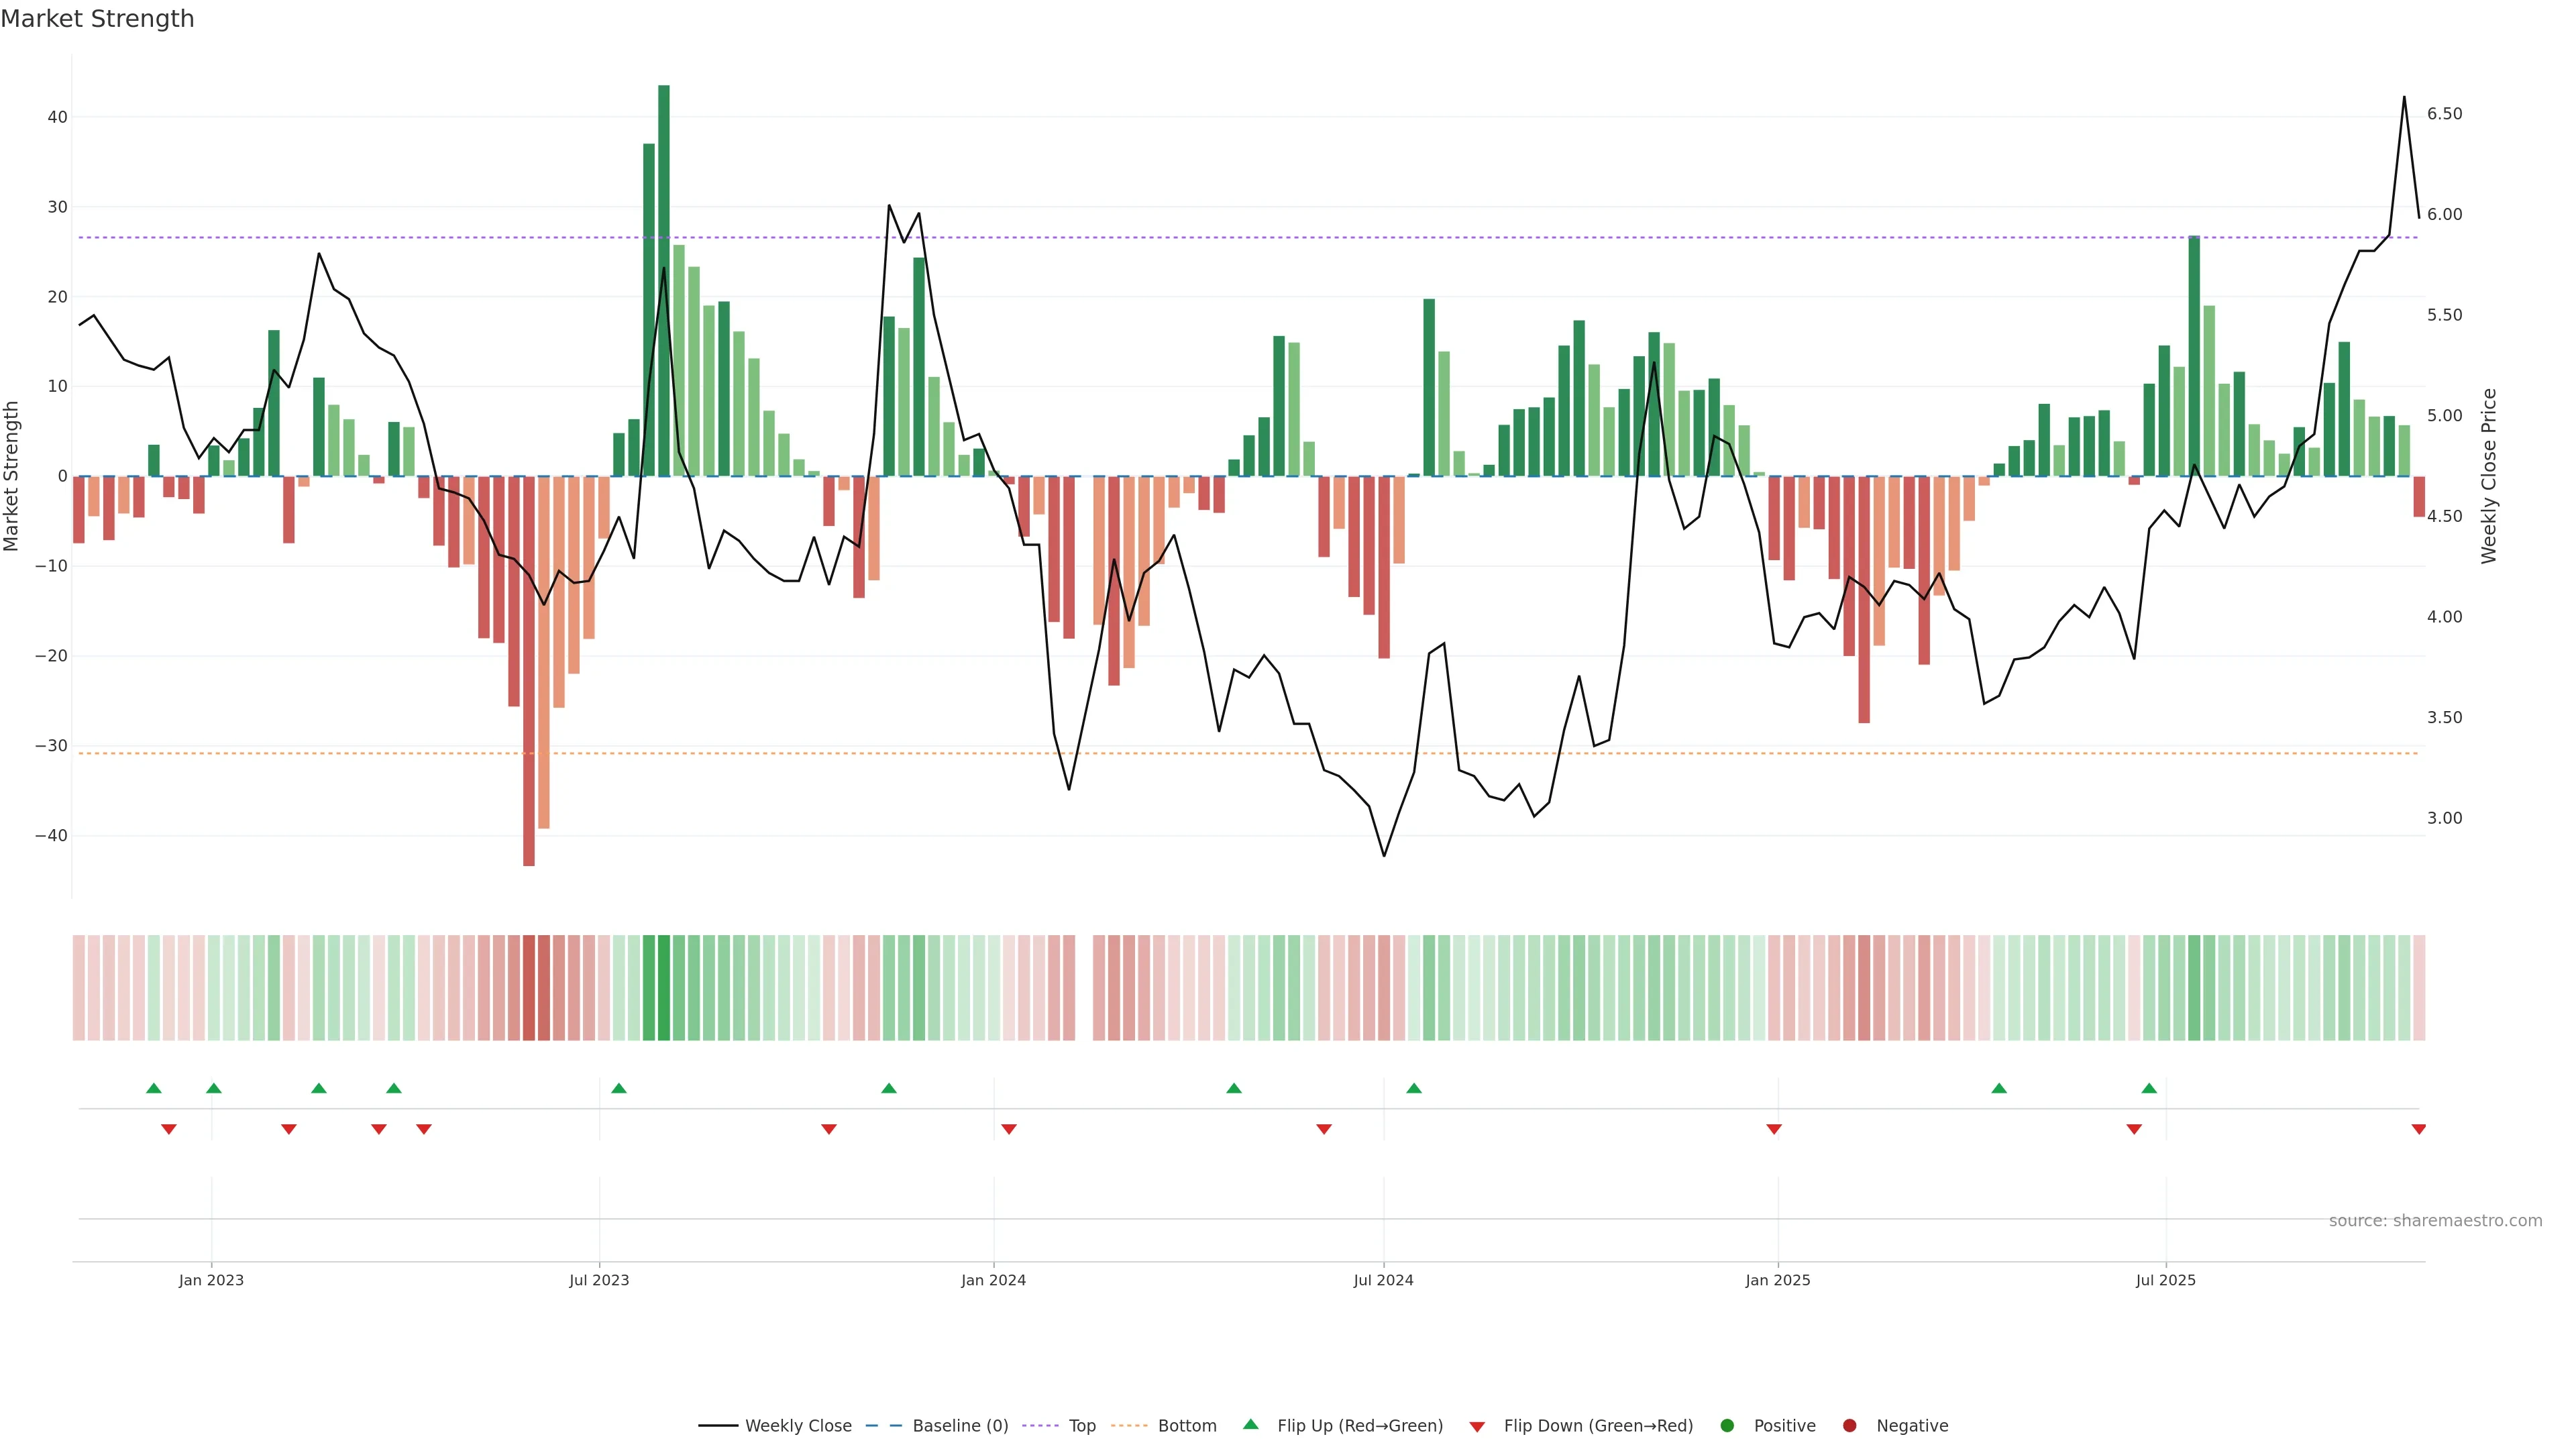Click the Negative red dot legend
Image resolution: width=2576 pixels, height=1449 pixels.
pos(1849,1426)
